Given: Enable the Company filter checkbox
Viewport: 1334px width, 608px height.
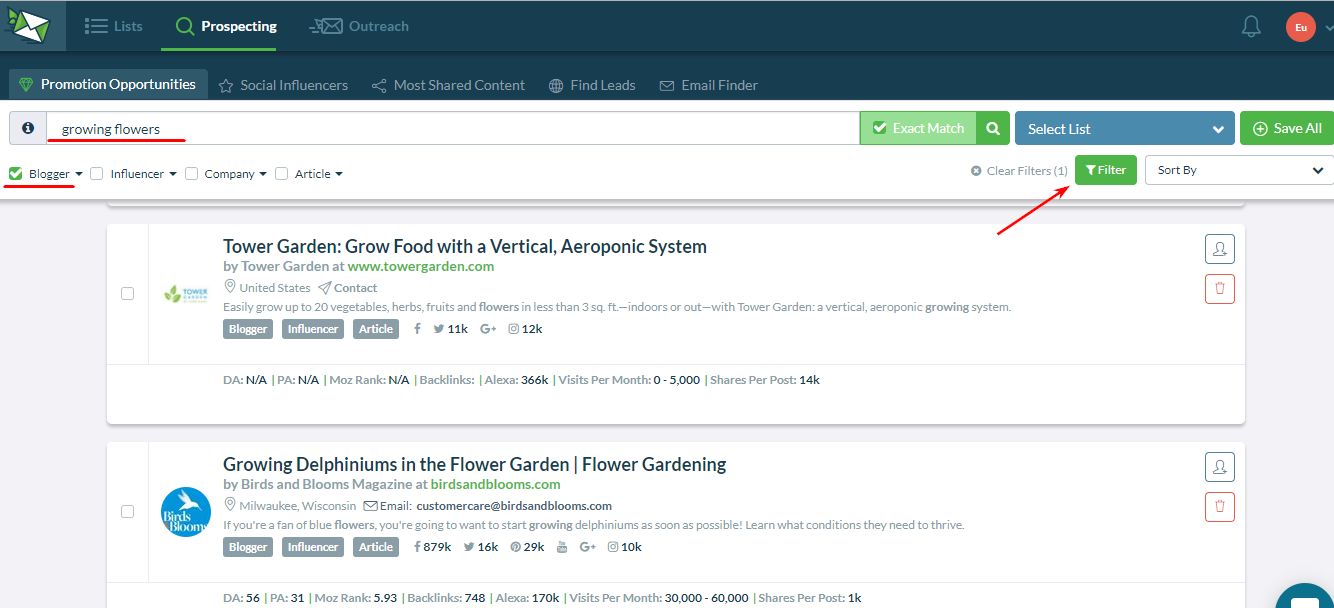Looking at the screenshot, I should click(x=191, y=174).
